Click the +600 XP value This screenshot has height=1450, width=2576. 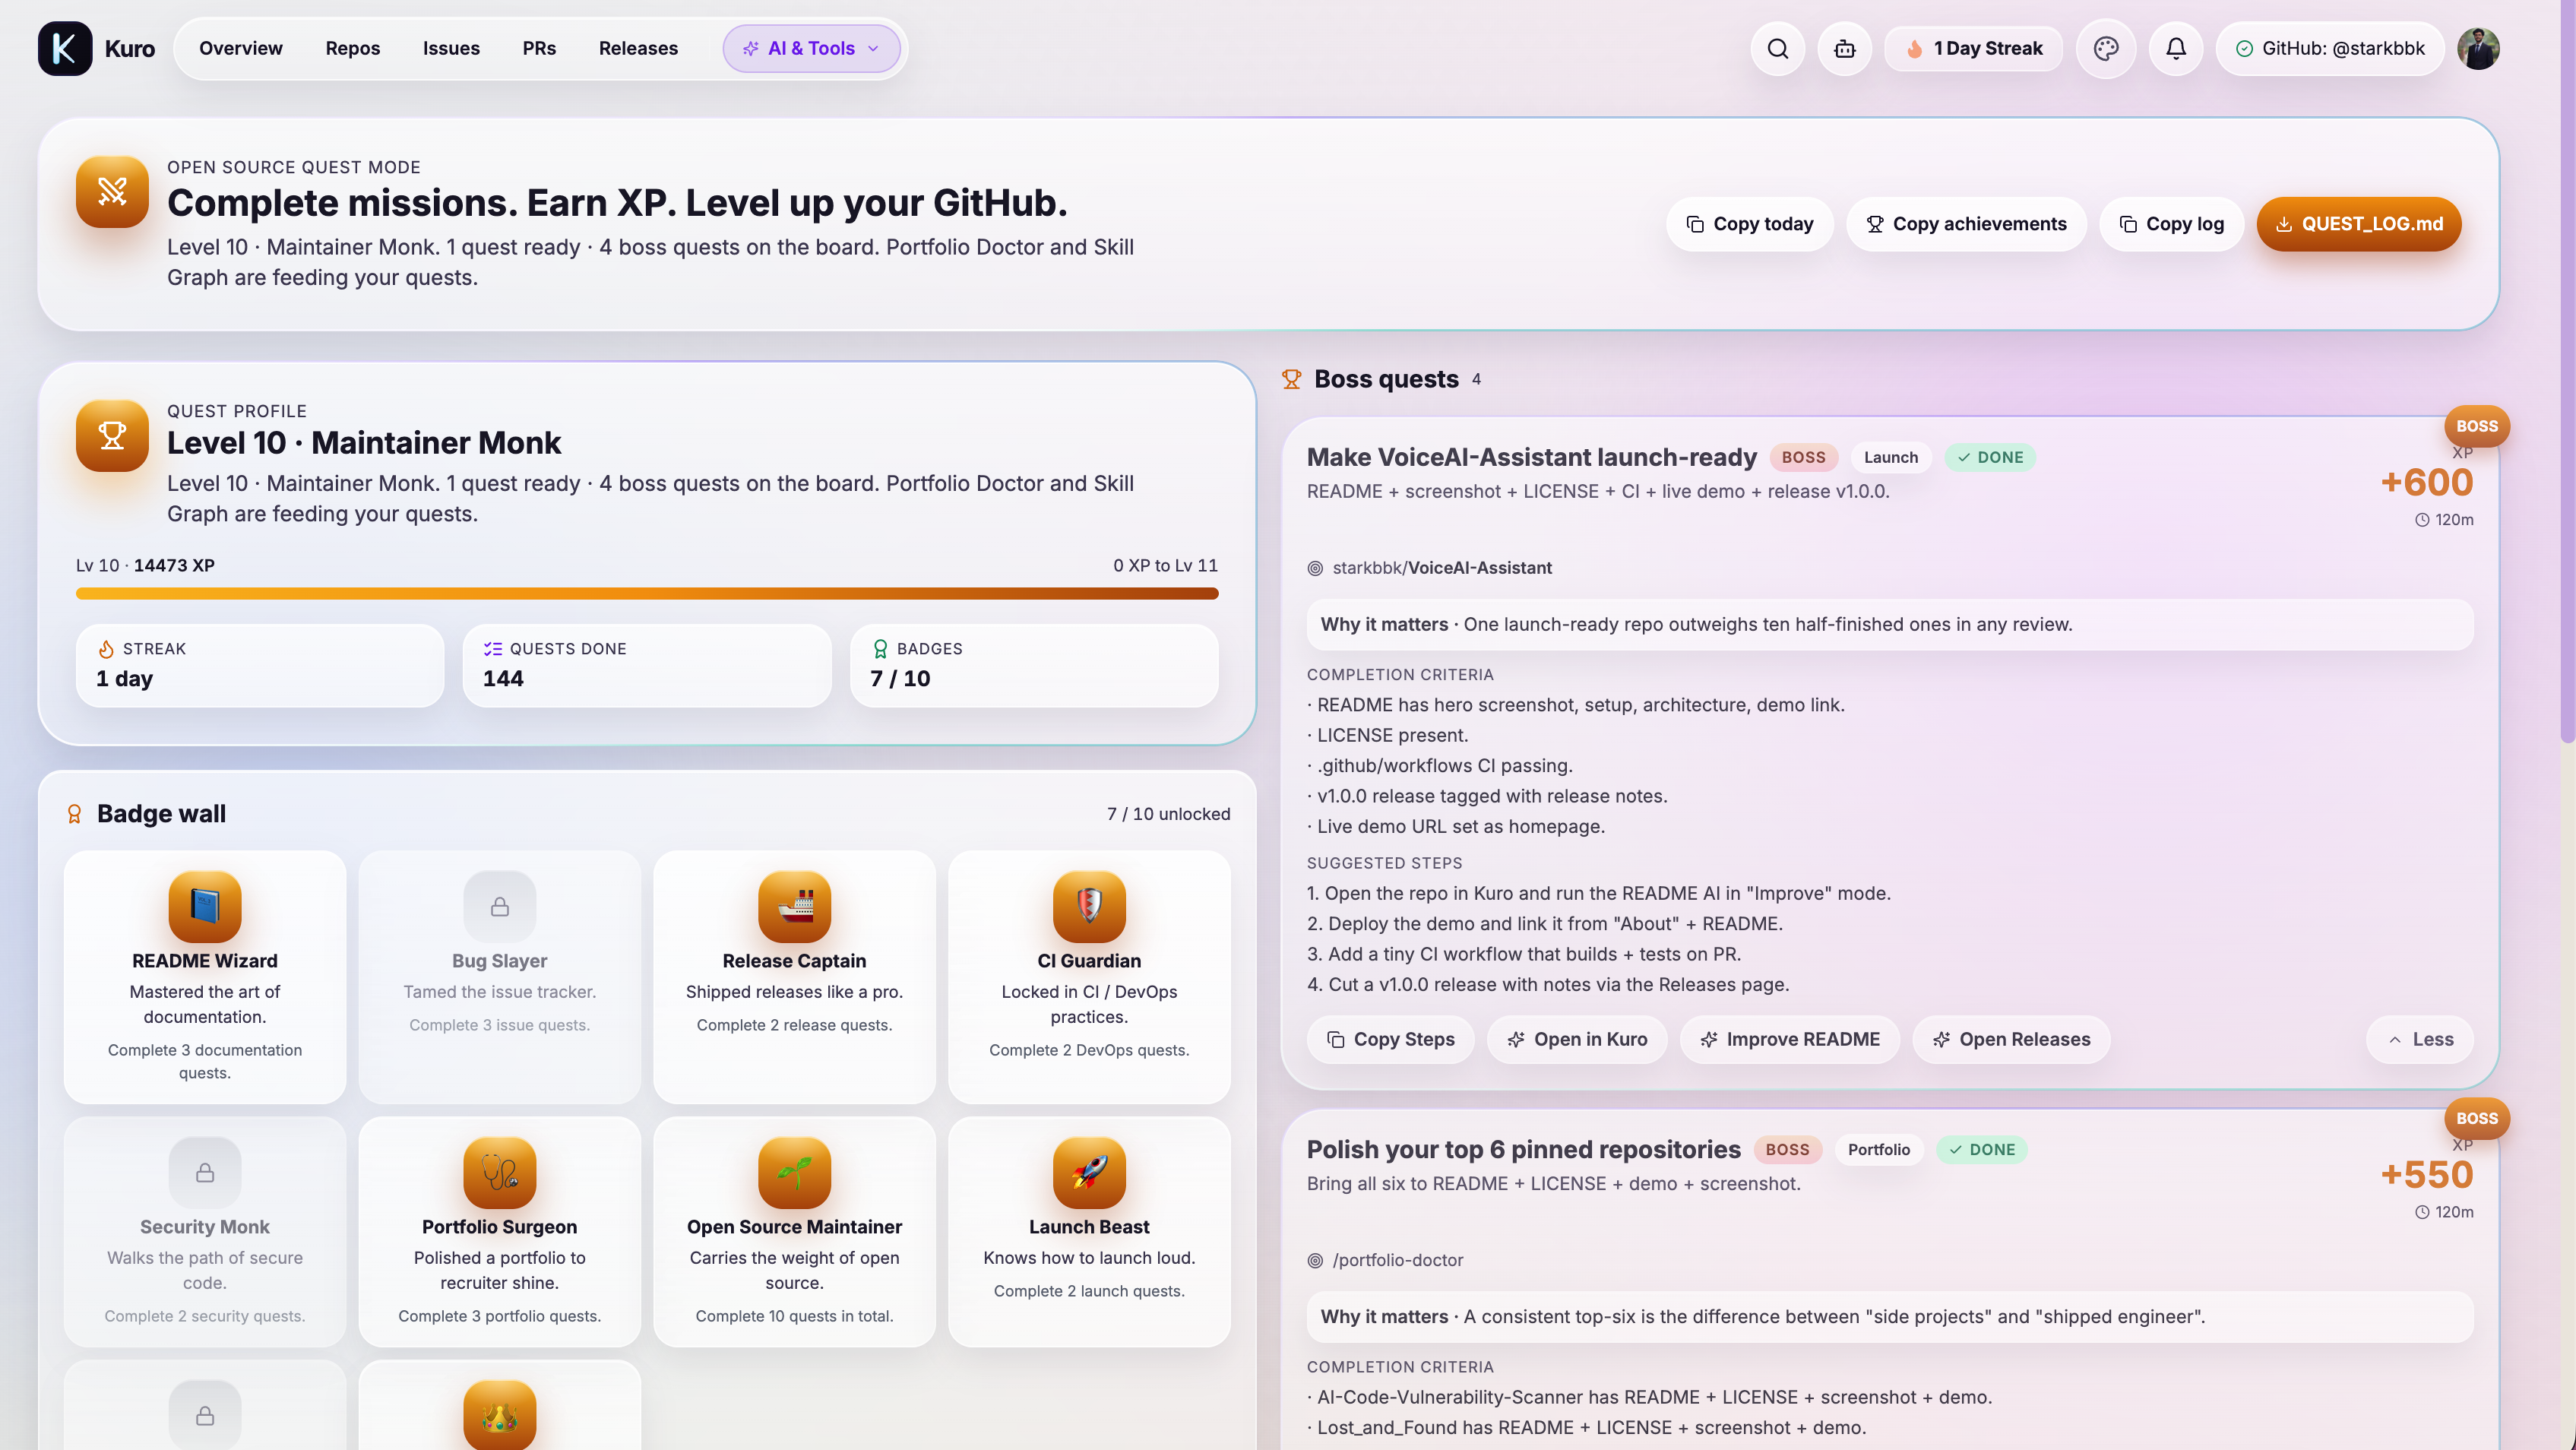tap(2427, 483)
